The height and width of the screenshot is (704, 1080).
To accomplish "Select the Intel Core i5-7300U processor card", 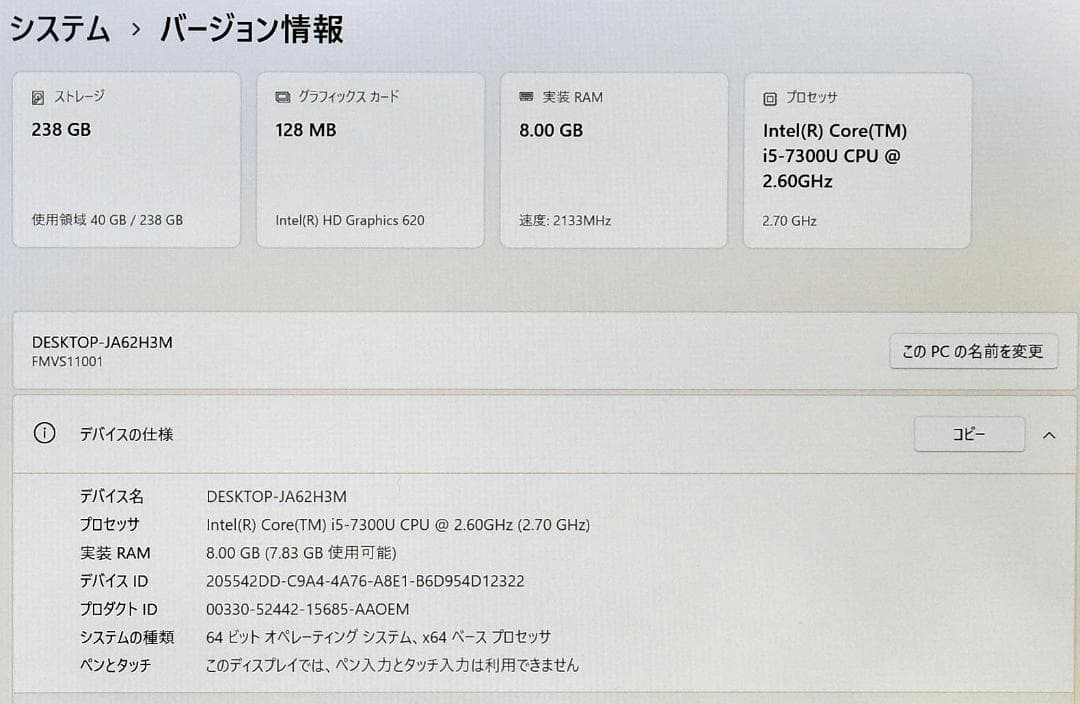I will (x=857, y=160).
